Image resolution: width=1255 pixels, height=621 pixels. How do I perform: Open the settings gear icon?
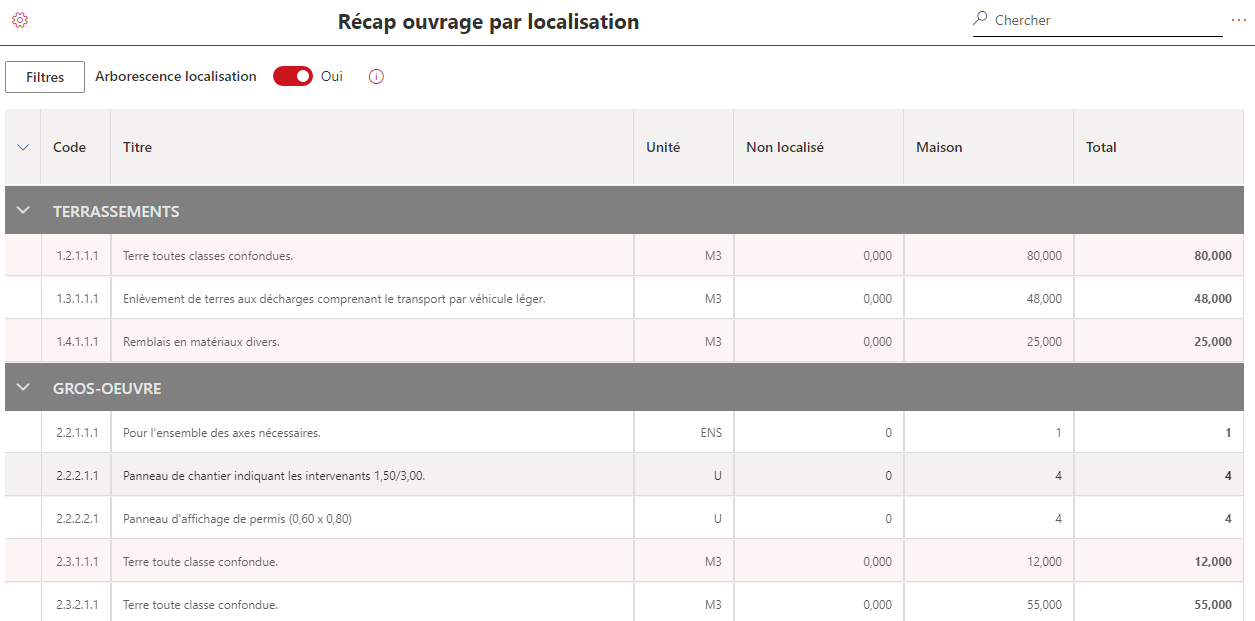(19, 20)
